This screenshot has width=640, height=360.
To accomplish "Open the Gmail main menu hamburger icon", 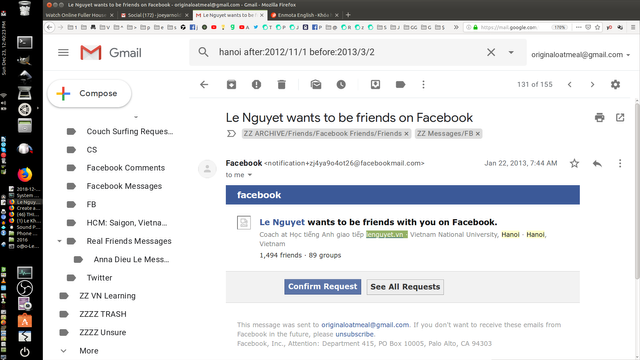I will pyautogui.click(x=63, y=53).
